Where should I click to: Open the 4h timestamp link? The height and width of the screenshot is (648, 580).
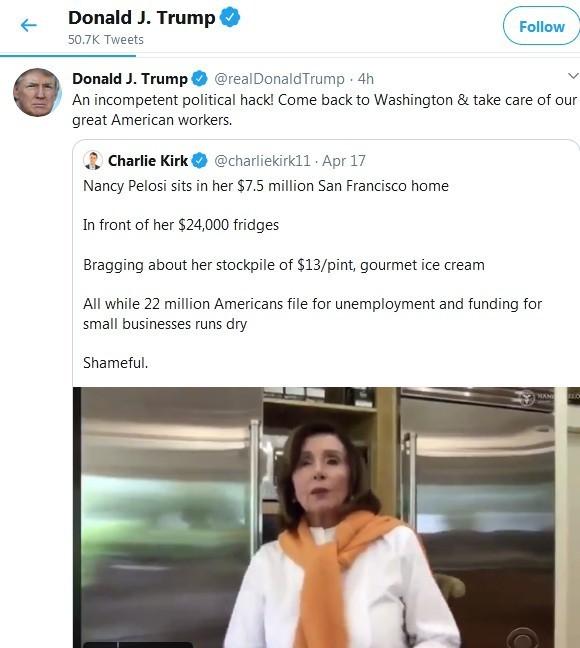(365, 79)
